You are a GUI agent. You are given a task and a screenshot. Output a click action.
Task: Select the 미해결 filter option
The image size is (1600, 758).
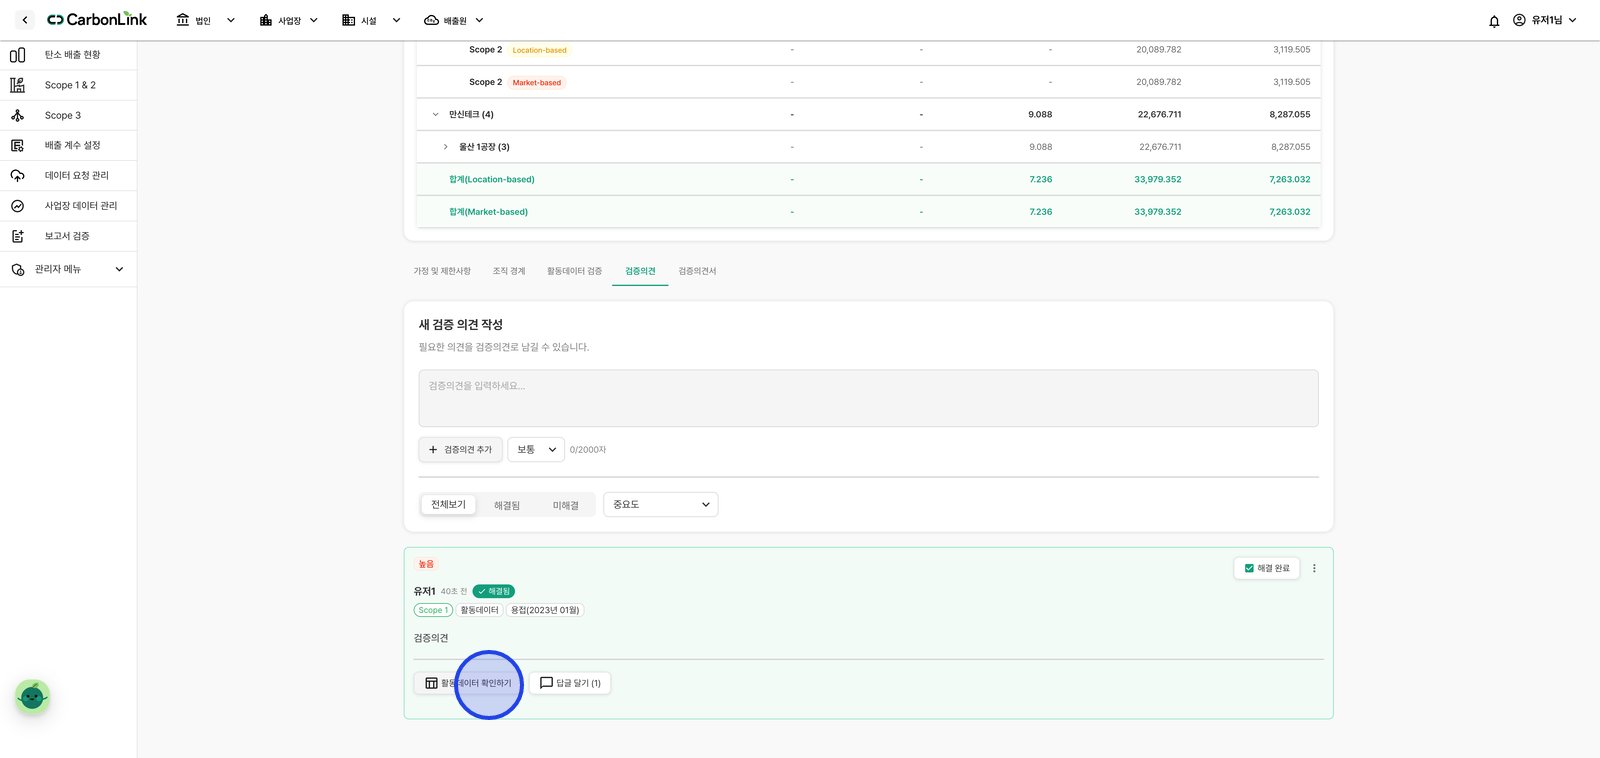click(x=566, y=505)
